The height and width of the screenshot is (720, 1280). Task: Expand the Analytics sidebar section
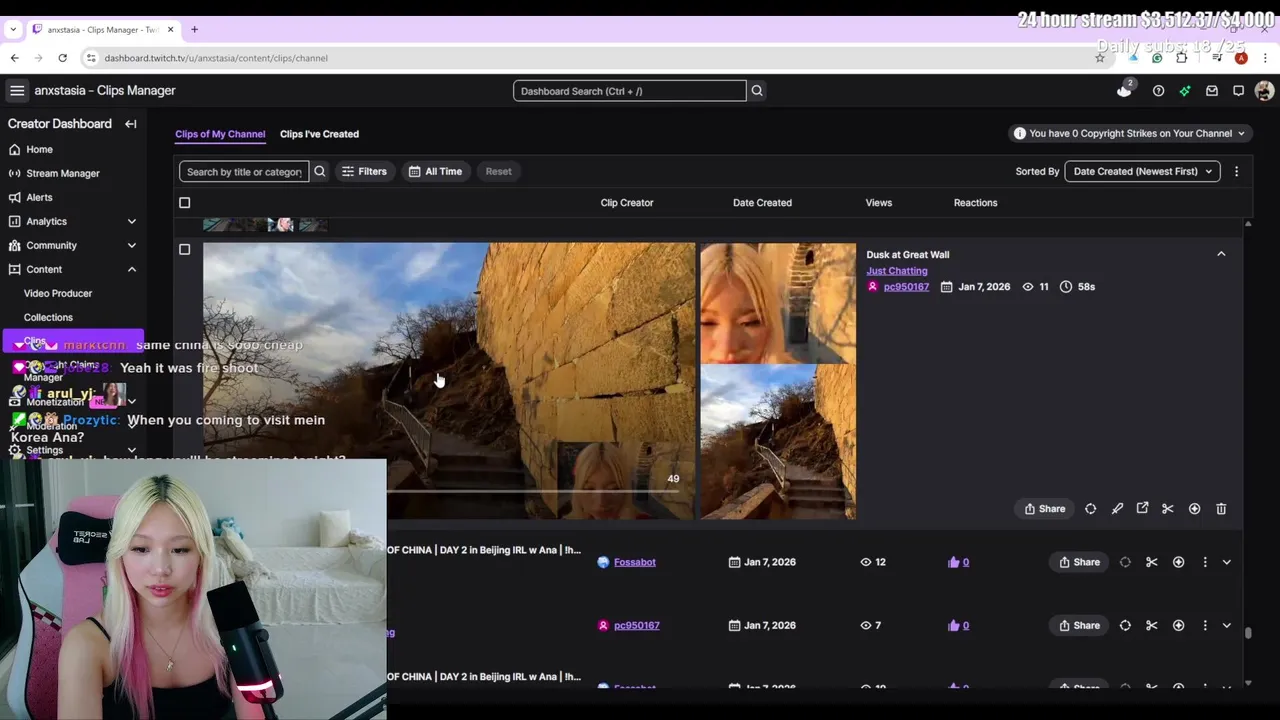(131, 221)
